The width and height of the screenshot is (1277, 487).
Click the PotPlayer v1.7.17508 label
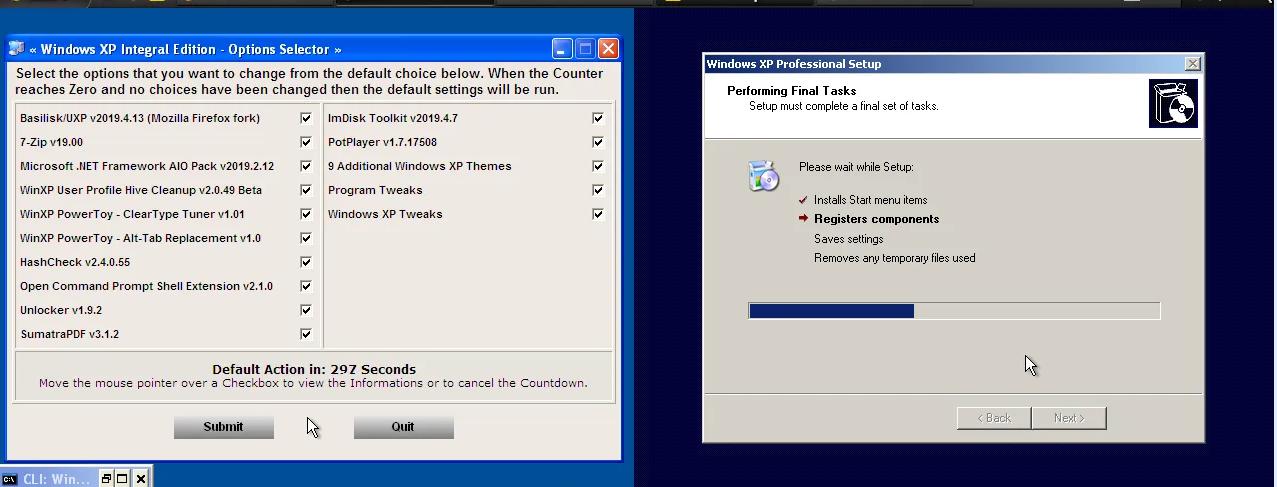pyautogui.click(x=382, y=142)
